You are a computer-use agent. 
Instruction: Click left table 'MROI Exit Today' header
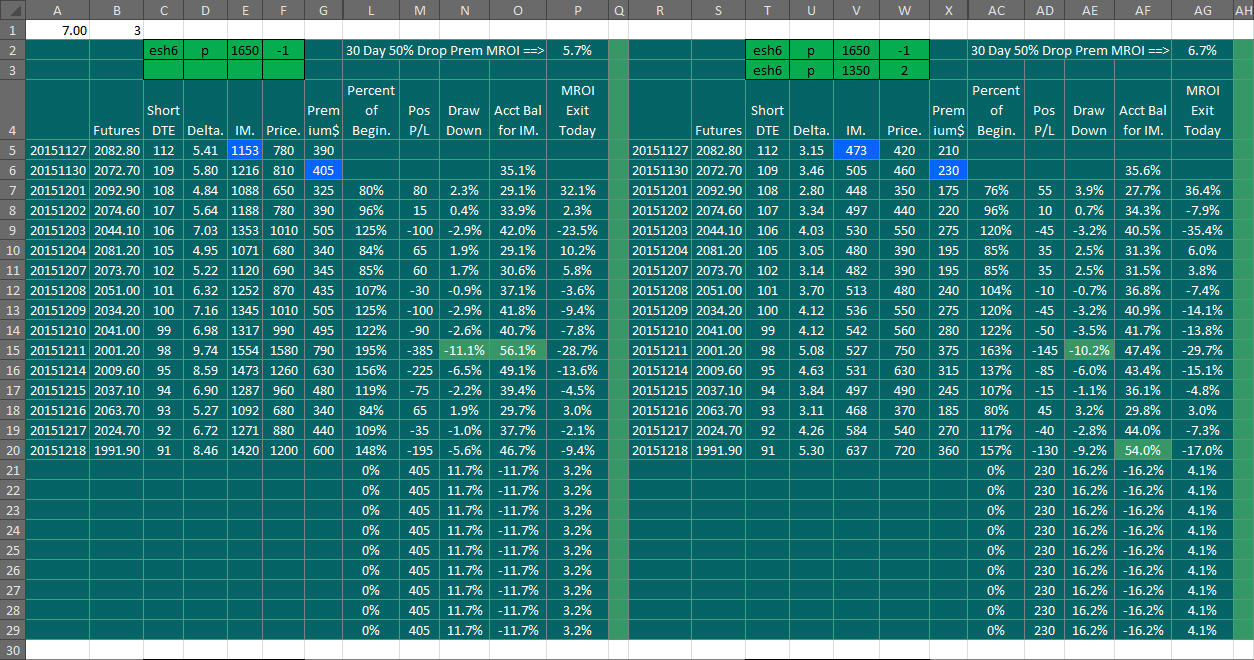point(577,110)
